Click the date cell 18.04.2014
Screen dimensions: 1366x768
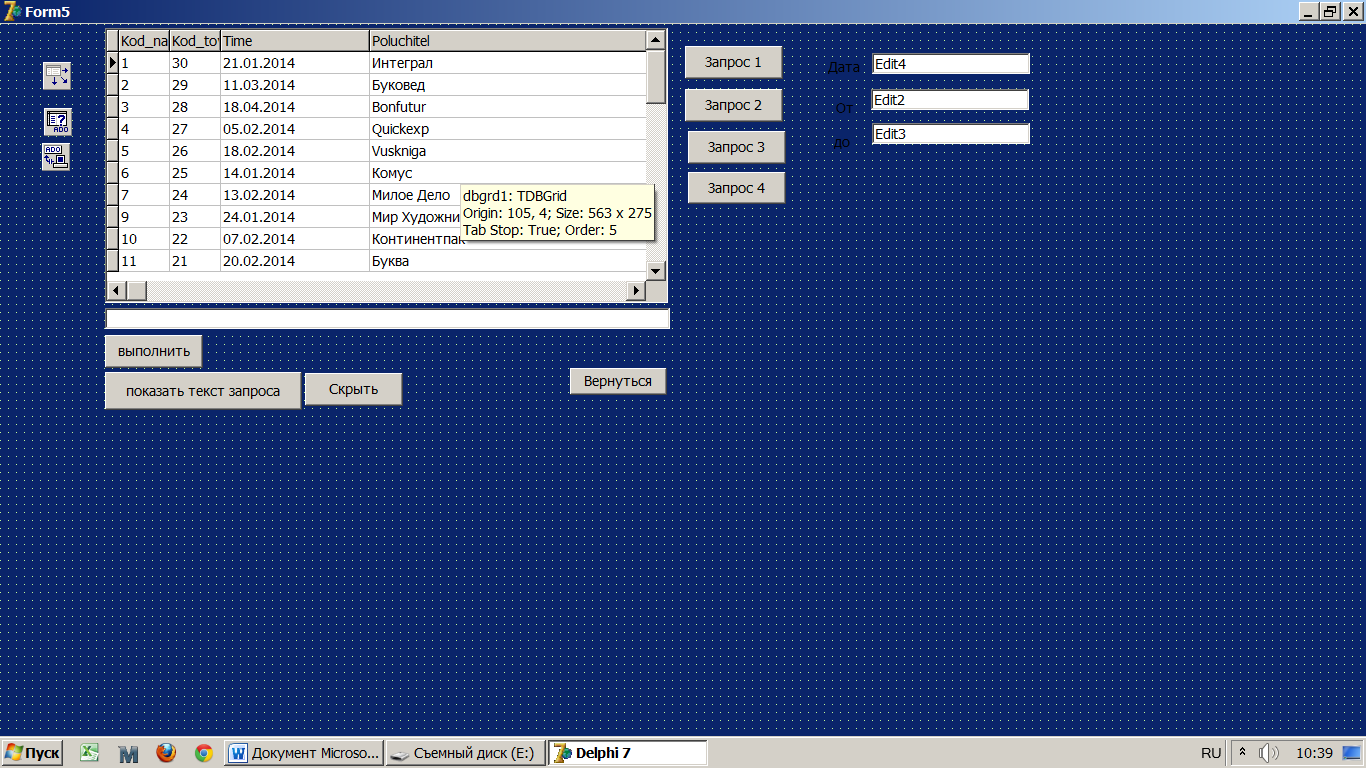[295, 107]
